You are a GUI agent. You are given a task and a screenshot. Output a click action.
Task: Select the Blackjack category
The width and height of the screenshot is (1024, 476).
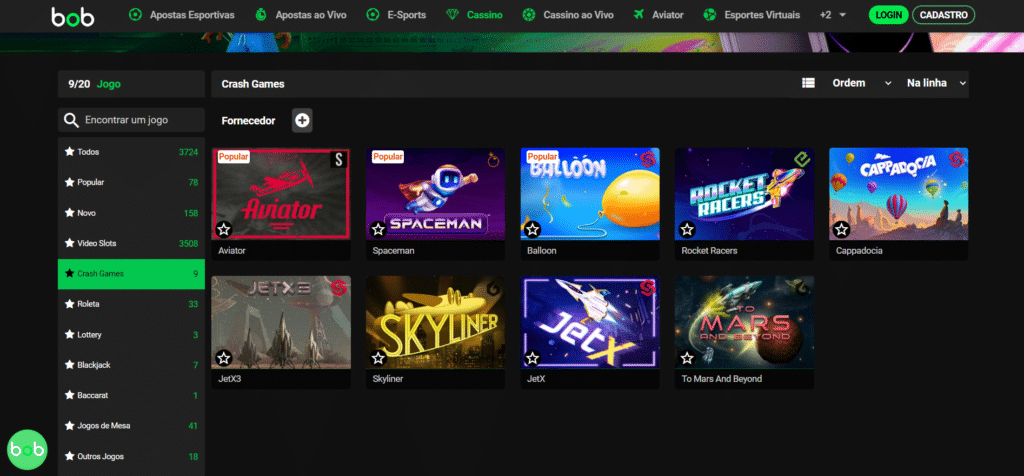(131, 365)
